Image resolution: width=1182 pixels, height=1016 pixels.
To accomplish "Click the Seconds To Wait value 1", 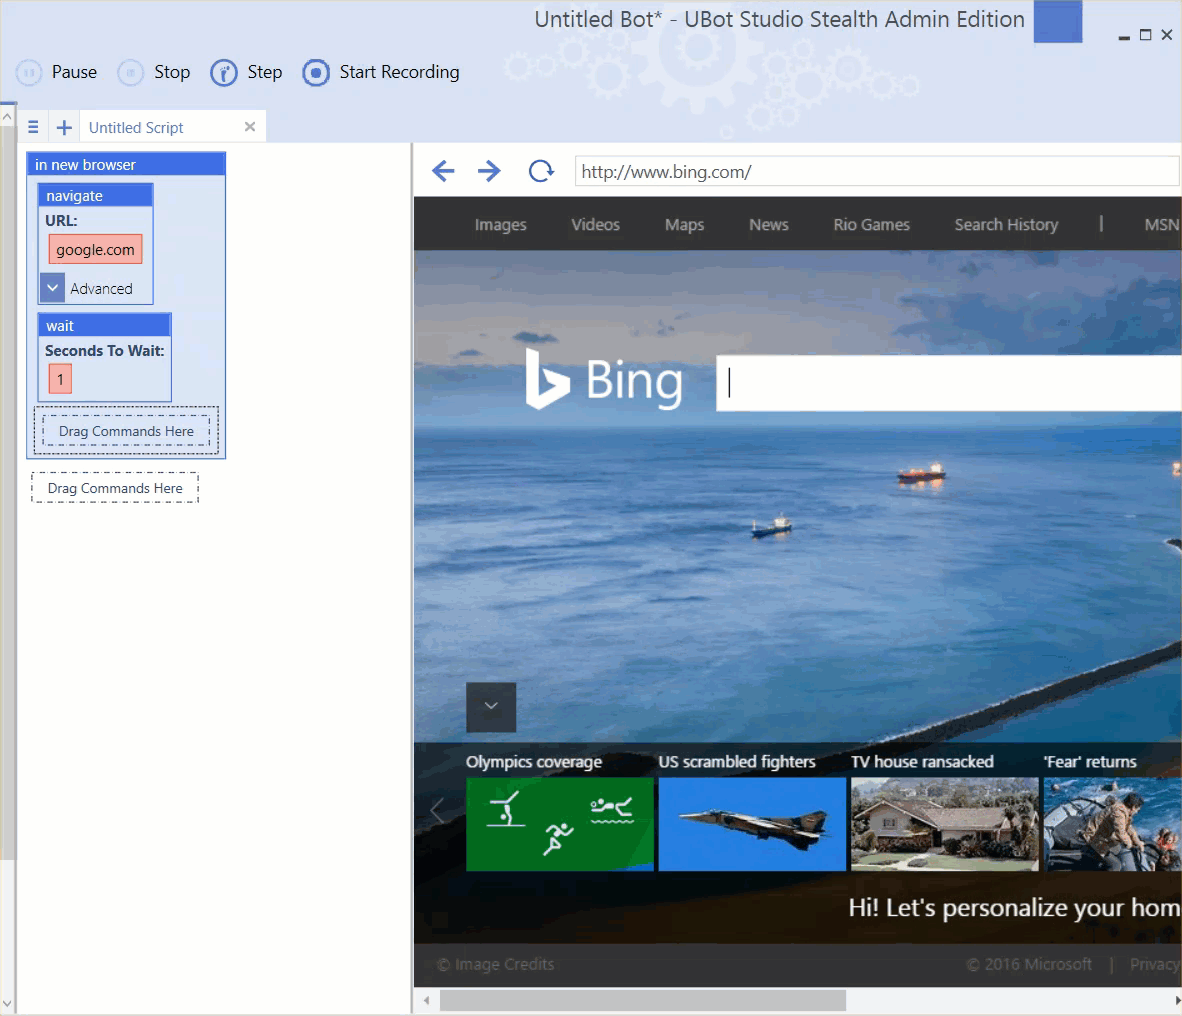I will click(60, 379).
